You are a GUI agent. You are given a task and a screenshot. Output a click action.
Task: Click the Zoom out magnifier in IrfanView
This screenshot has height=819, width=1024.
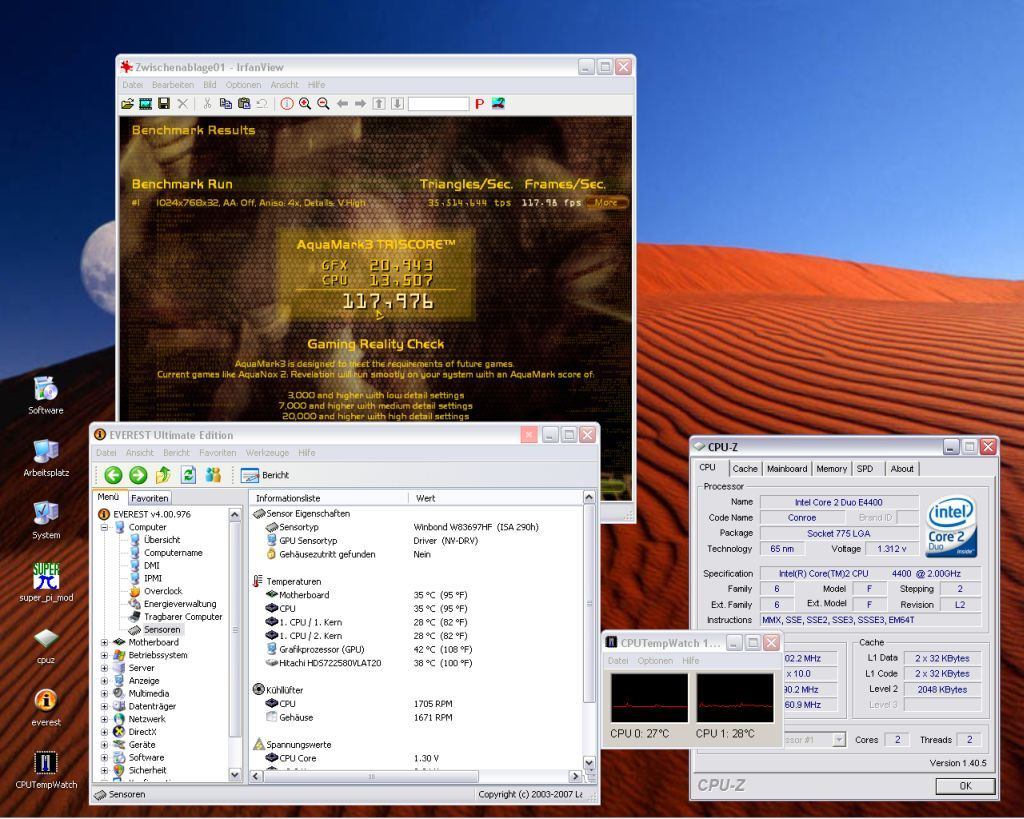(323, 104)
